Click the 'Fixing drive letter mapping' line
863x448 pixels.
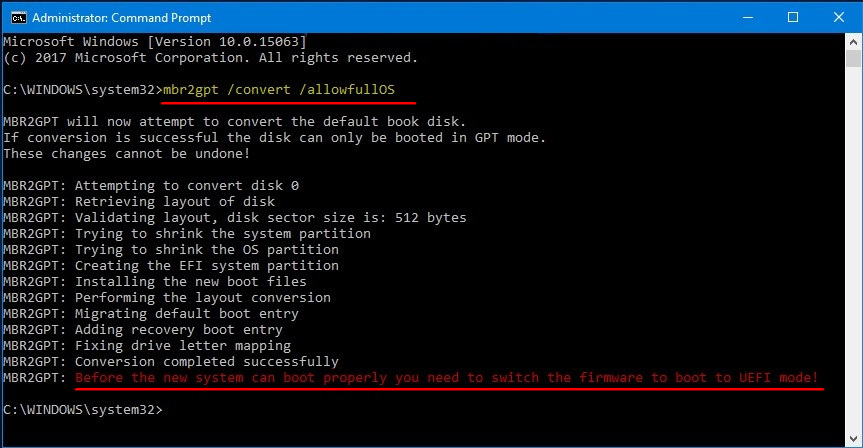[x=147, y=346]
